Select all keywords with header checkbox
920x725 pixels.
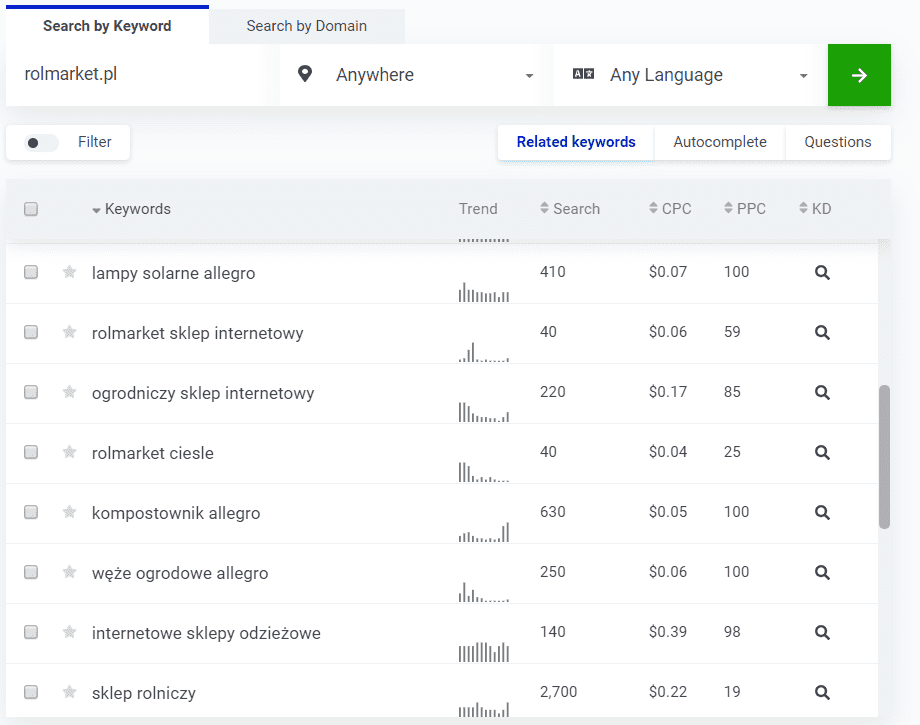coord(31,209)
